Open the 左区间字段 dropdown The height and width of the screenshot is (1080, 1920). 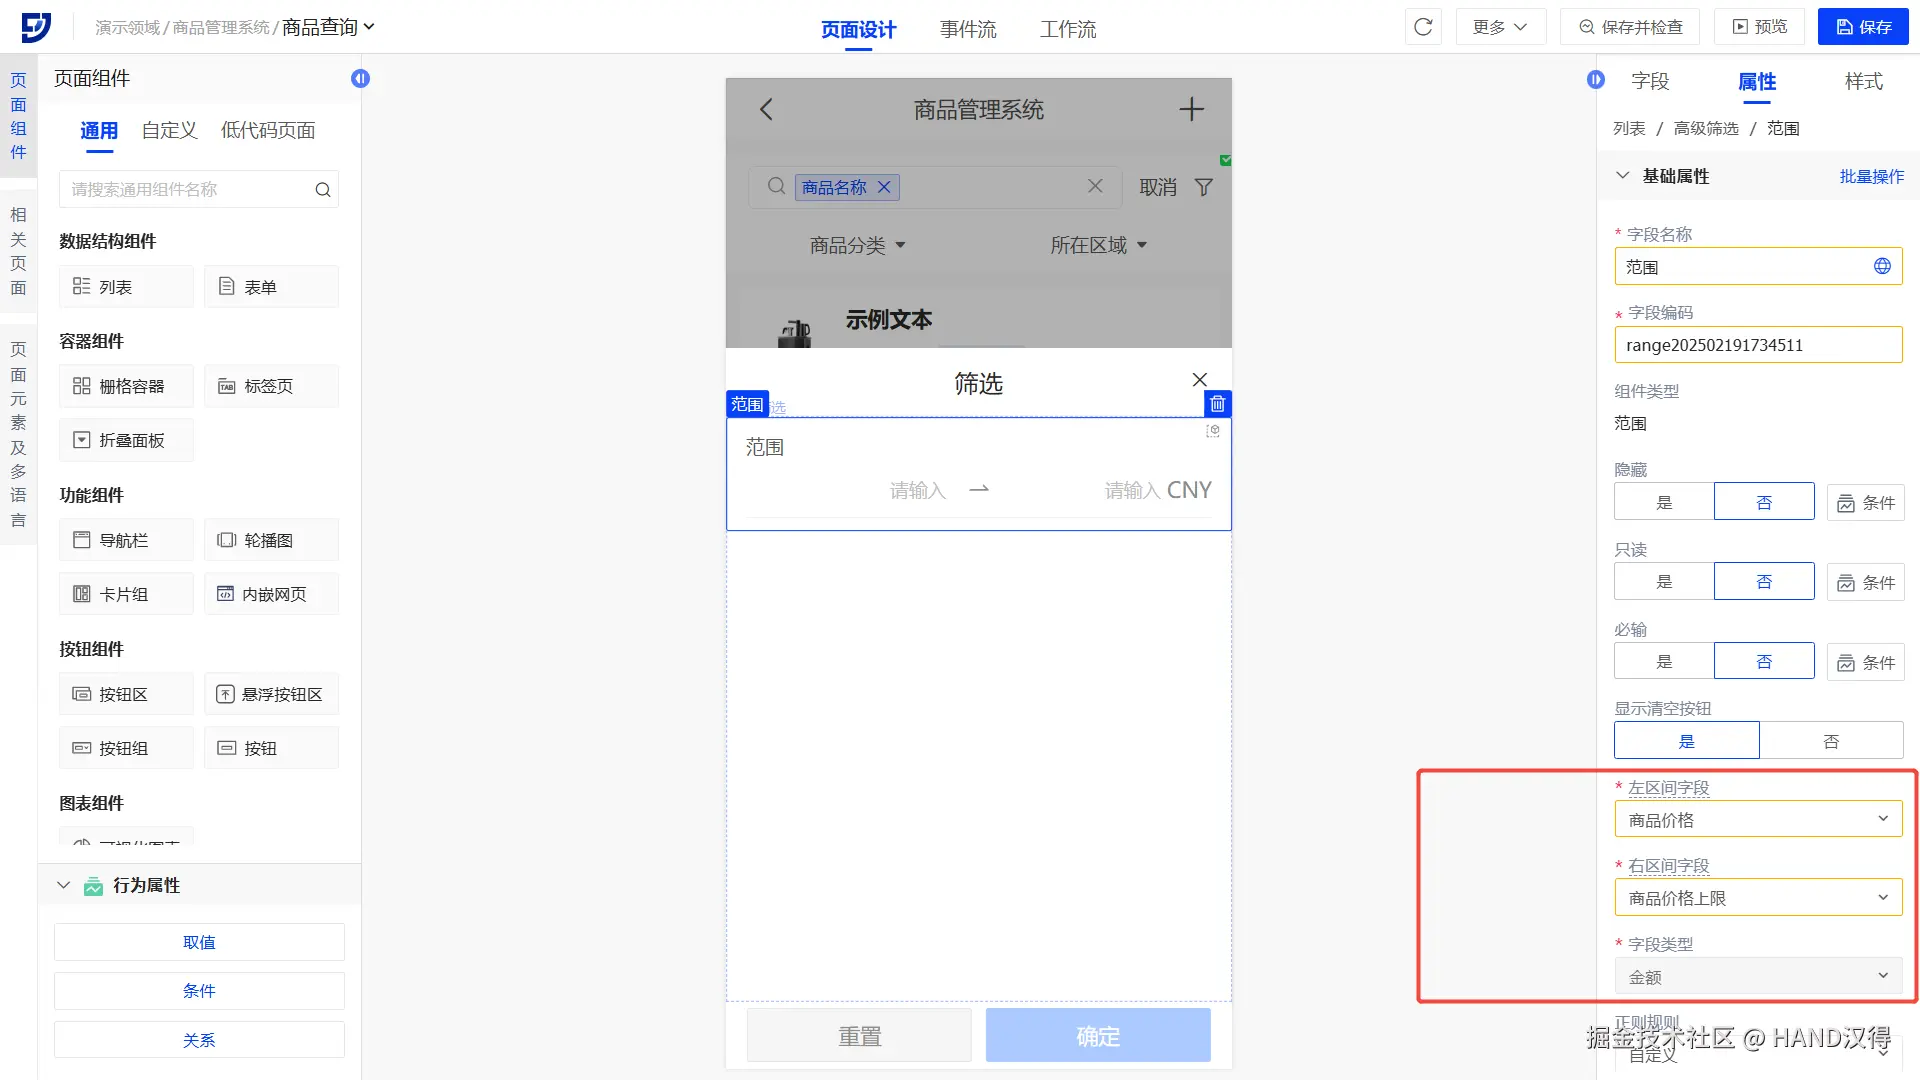(x=1758, y=819)
